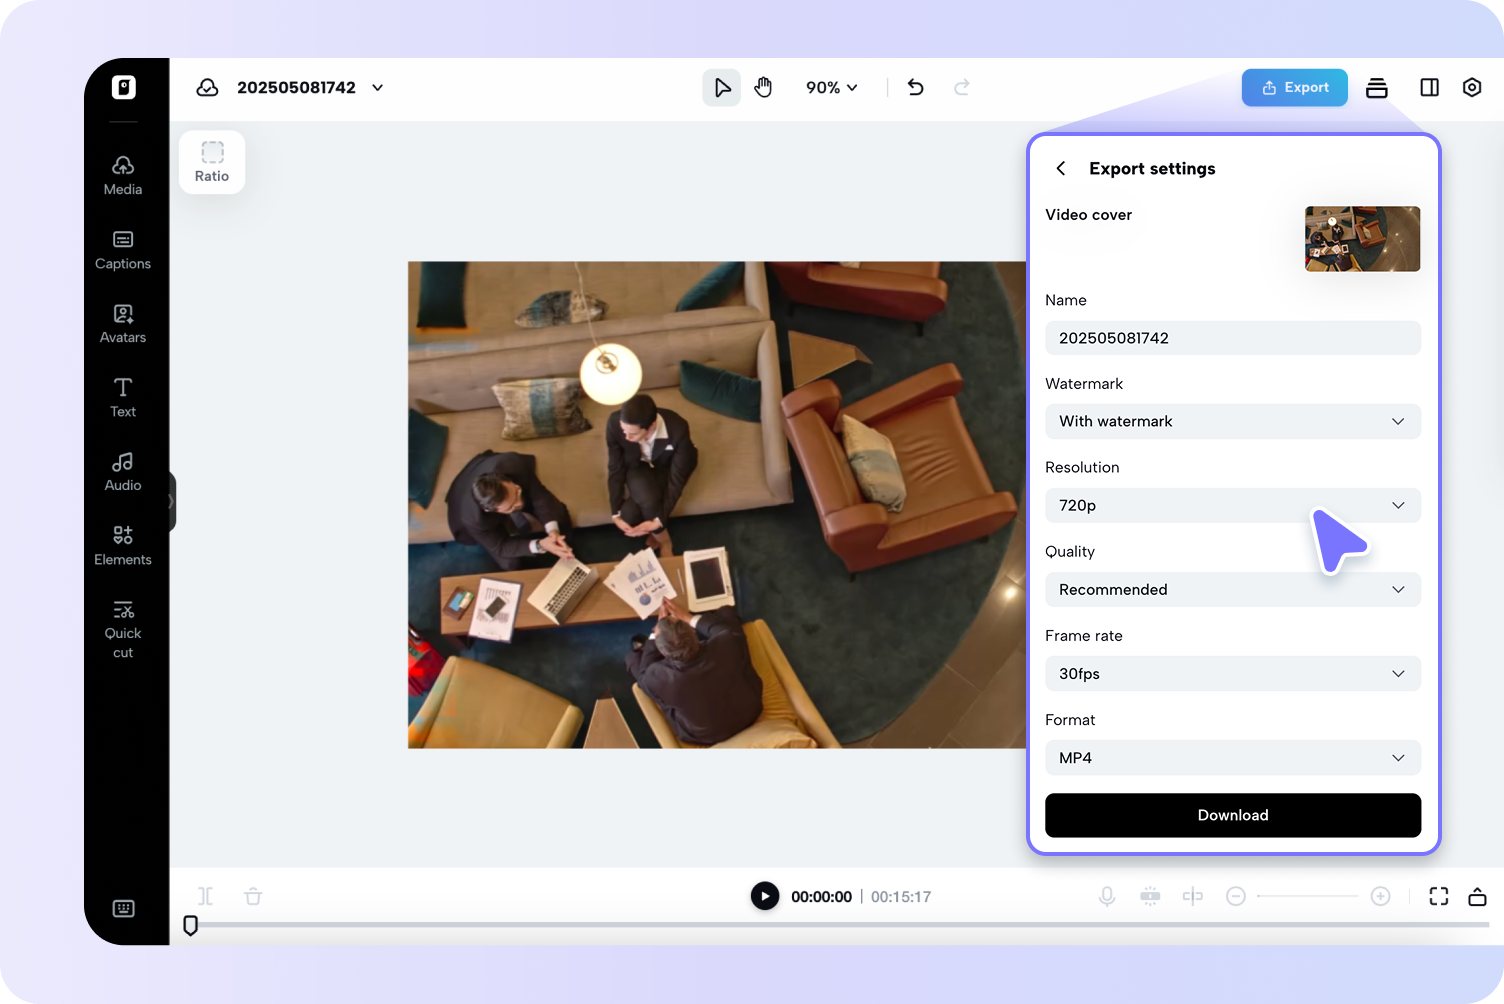This screenshot has height=1004, width=1504.
Task: Click the microphone record voiceover icon
Action: 1107,896
